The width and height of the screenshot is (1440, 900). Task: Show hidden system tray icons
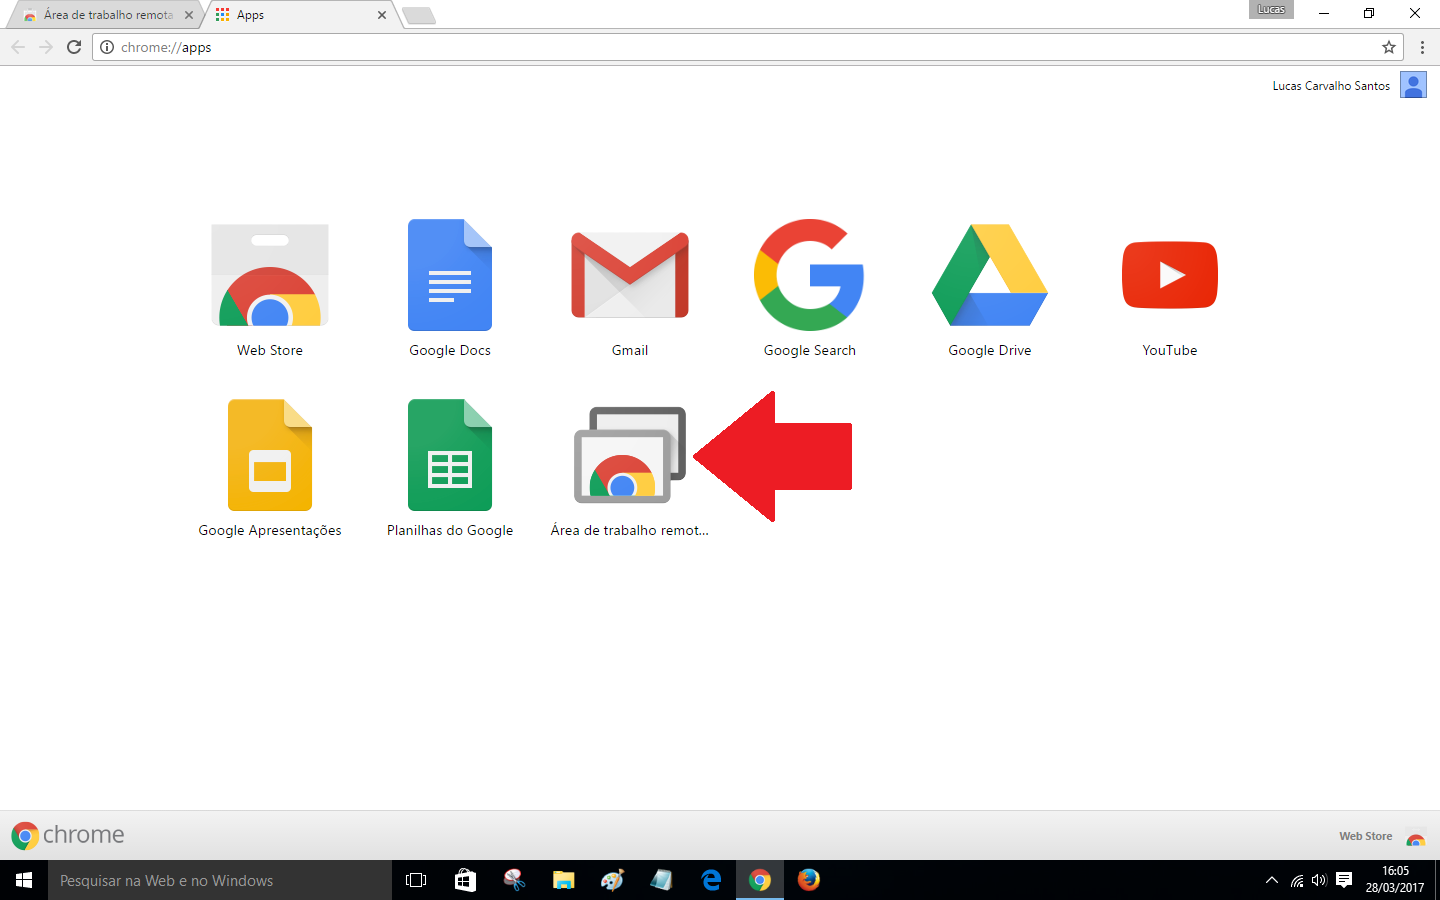1272,880
